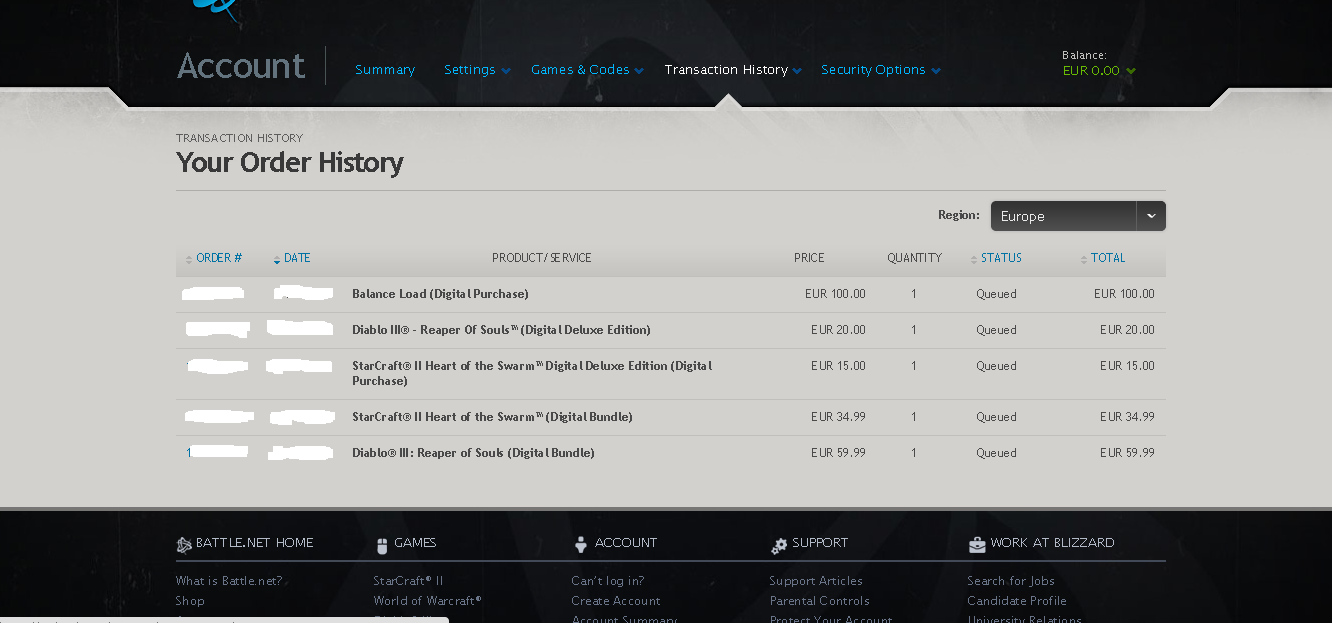Image resolution: width=1332 pixels, height=623 pixels.
Task: Open the Europe region dropdown
Action: pyautogui.click(x=1078, y=216)
